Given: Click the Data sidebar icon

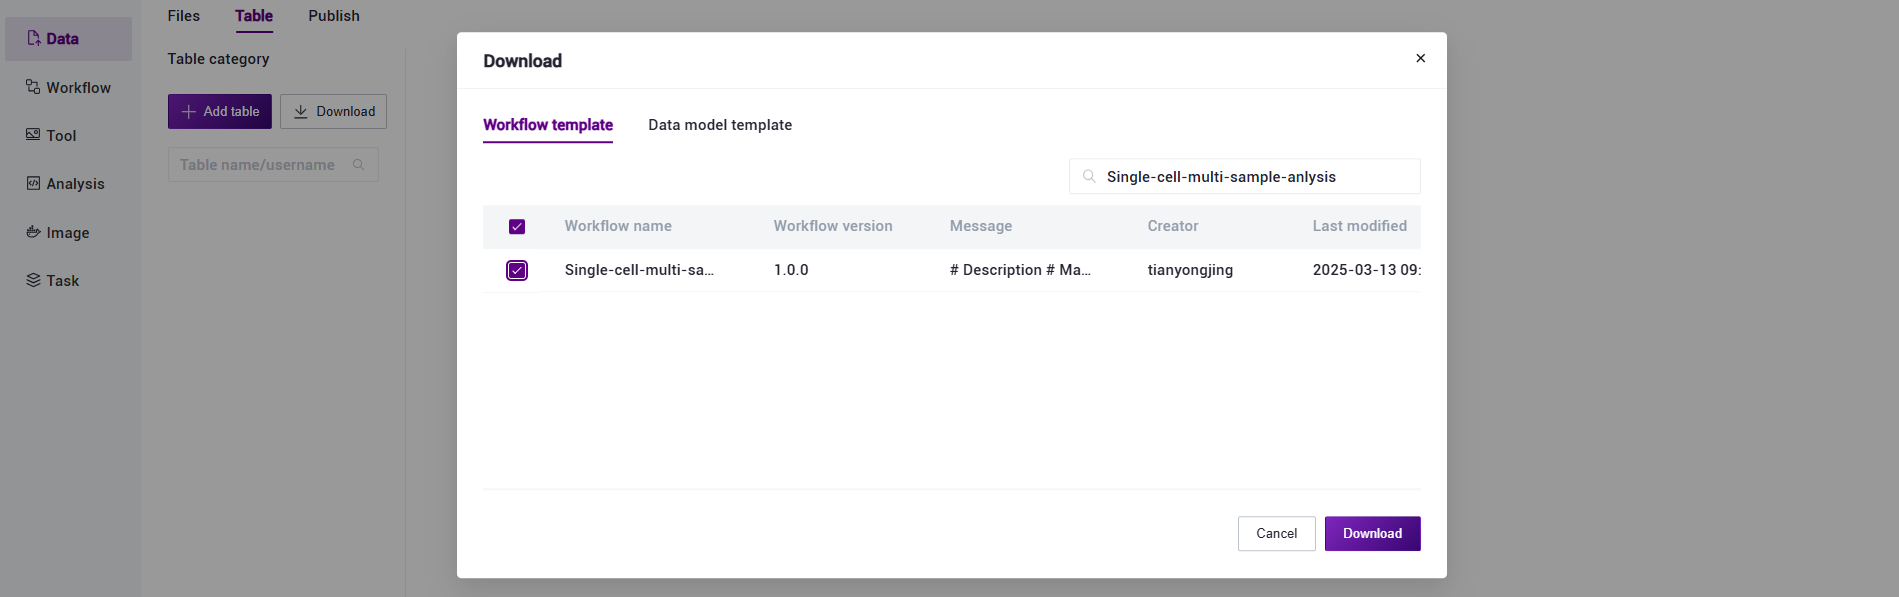Looking at the screenshot, I should (34, 39).
